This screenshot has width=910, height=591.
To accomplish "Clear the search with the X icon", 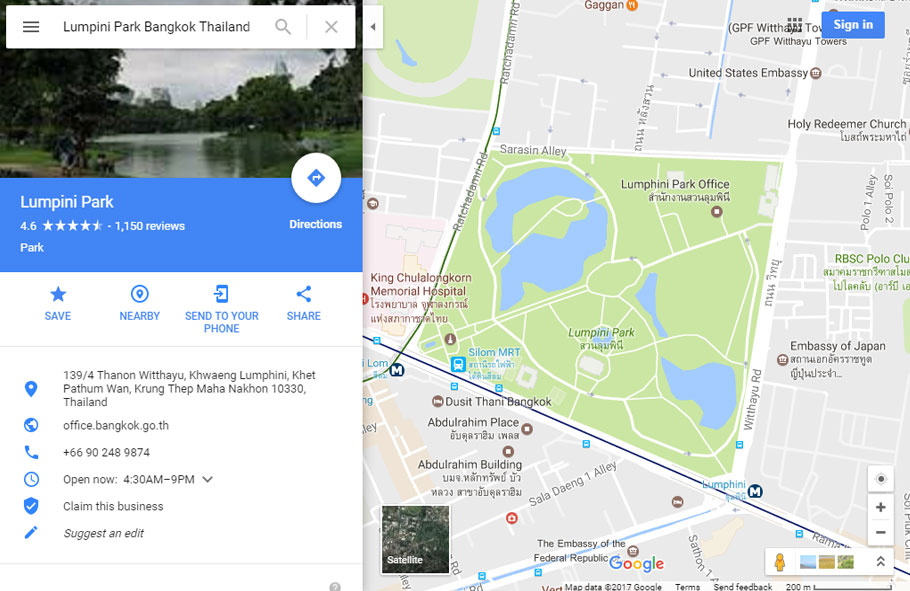I will [331, 27].
